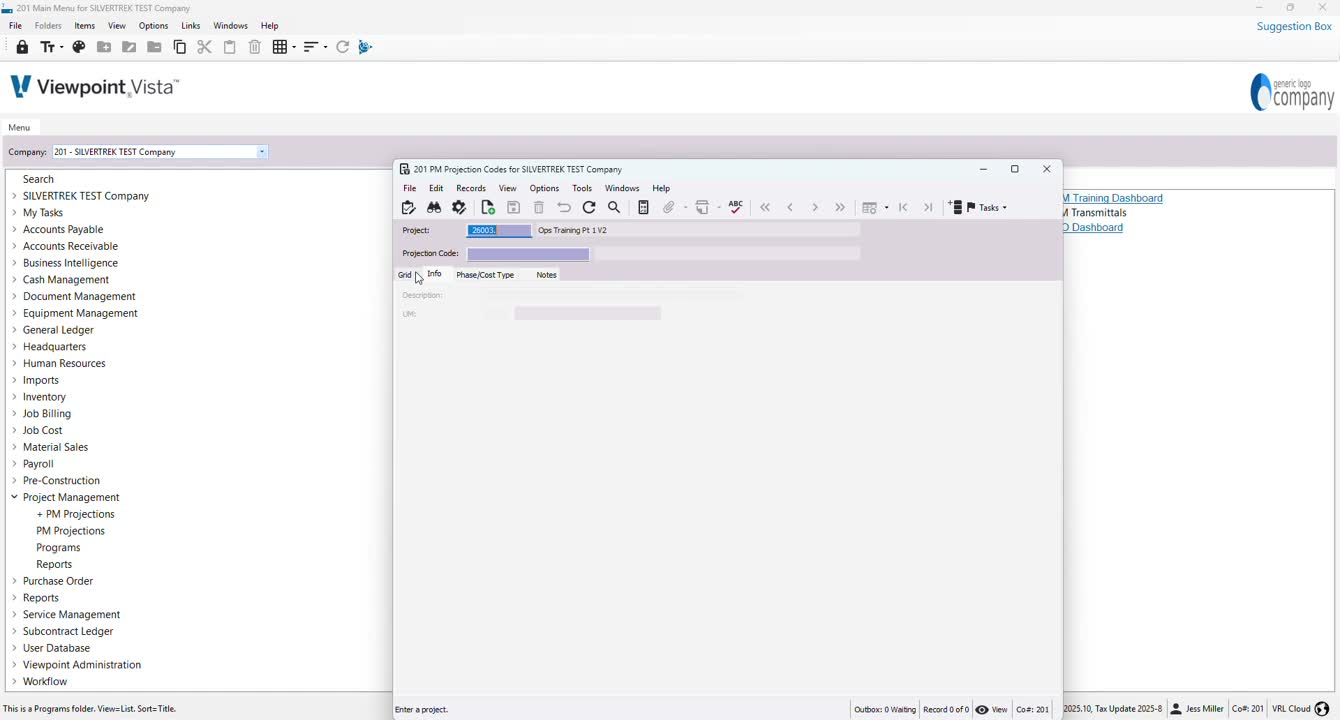Open the gear settings icon in Projection Codes
The height and width of the screenshot is (720, 1340).
click(459, 208)
